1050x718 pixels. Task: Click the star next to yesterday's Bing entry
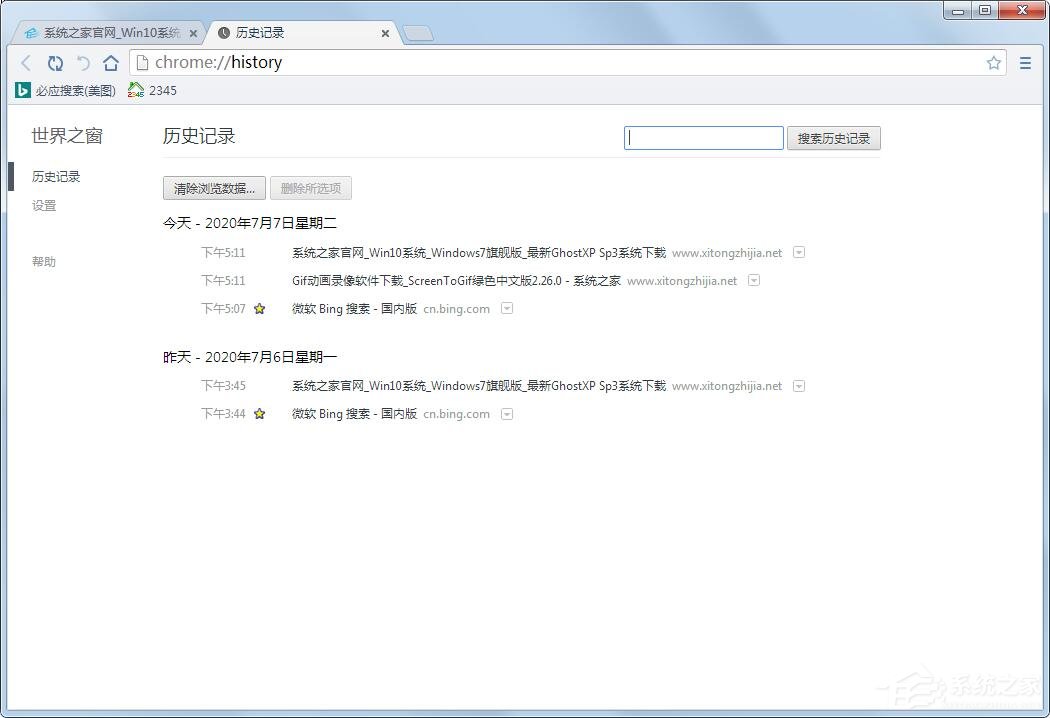[x=259, y=413]
